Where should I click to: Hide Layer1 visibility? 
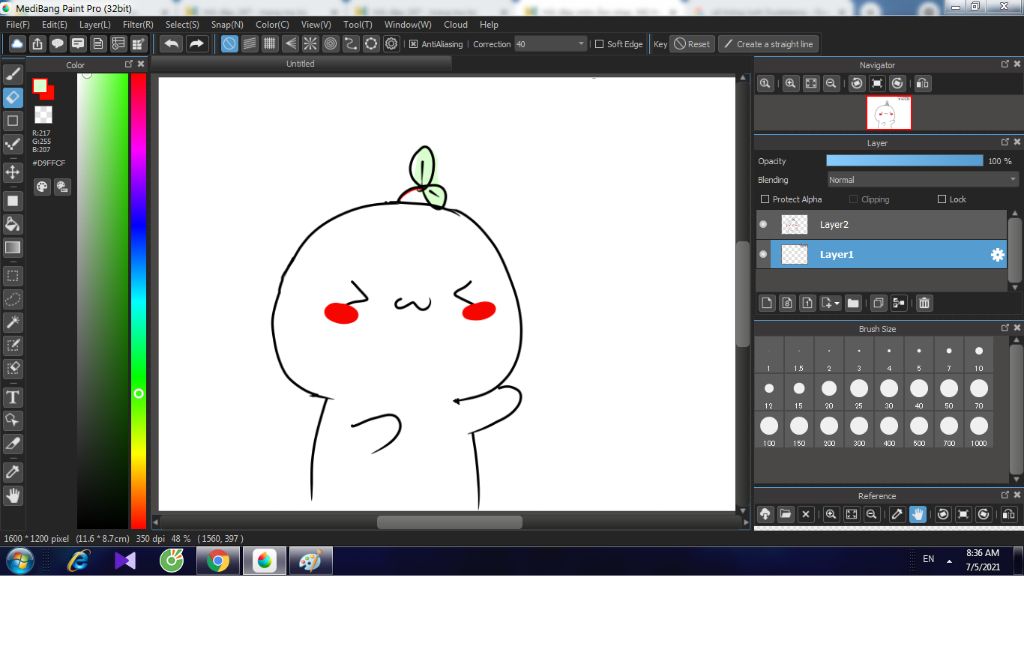tap(763, 254)
